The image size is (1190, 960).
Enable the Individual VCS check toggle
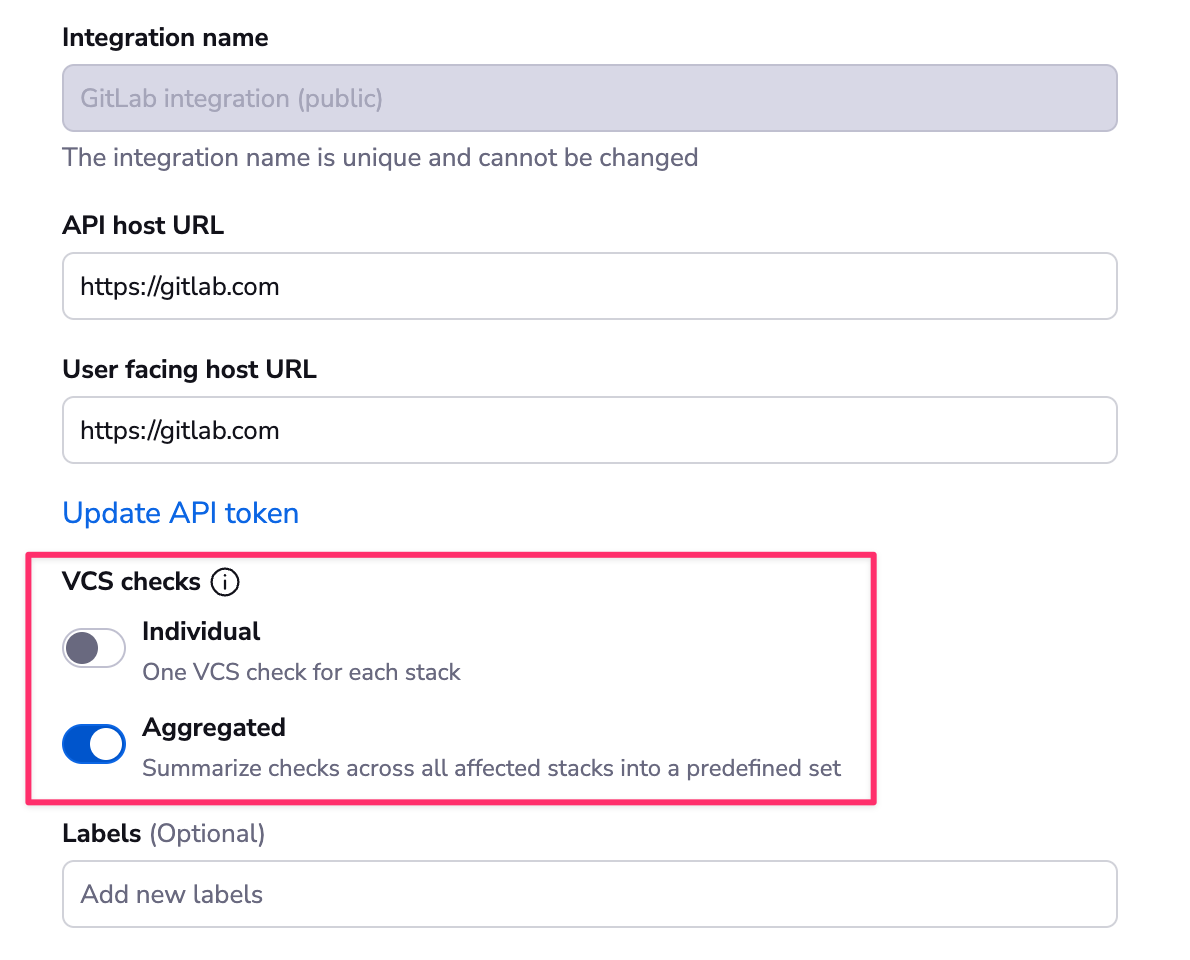point(93,648)
